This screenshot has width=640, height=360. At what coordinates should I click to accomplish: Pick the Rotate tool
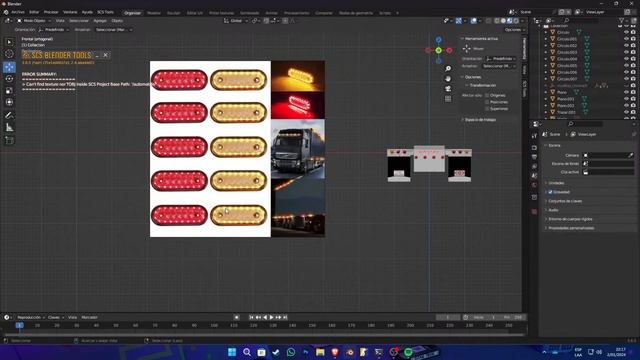9,78
